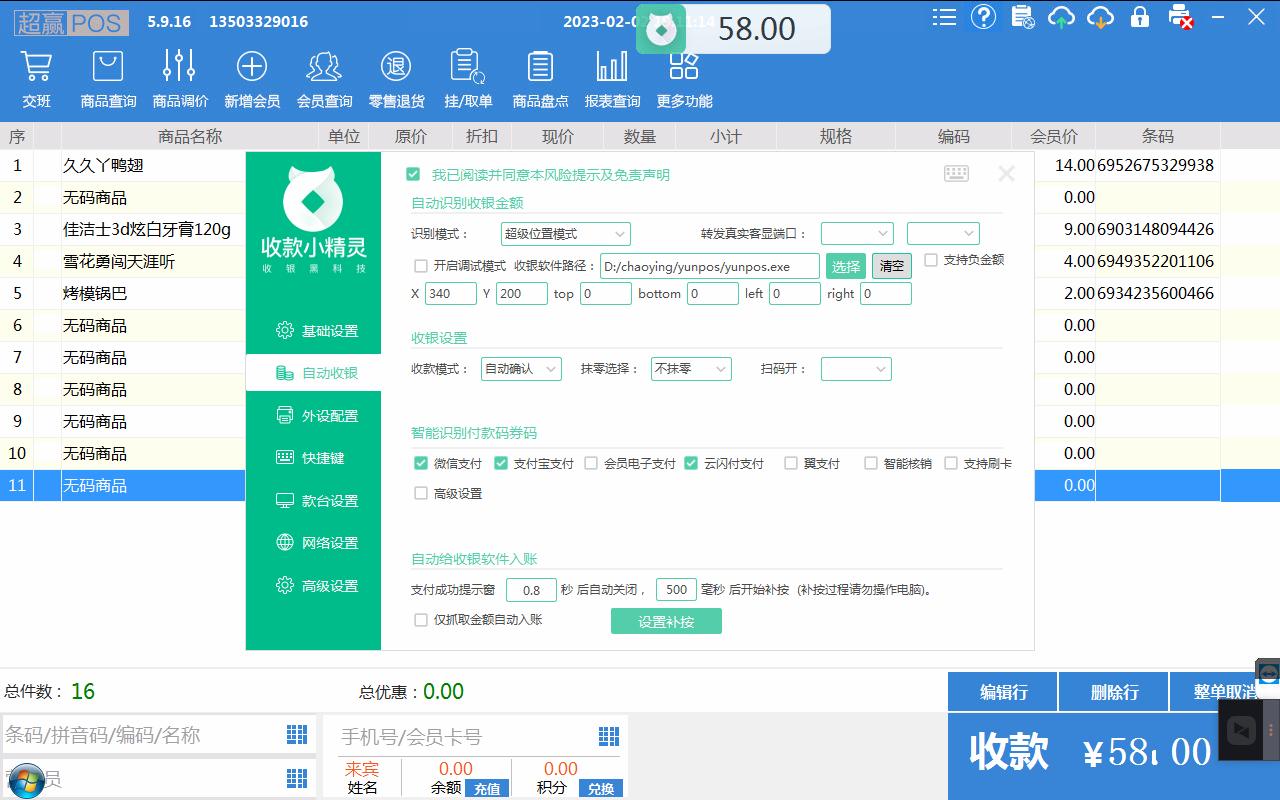Viewport: 1280px width, 800px height.
Task: Click the 编辑行 edit row button
Action: pyautogui.click(x=1003, y=692)
